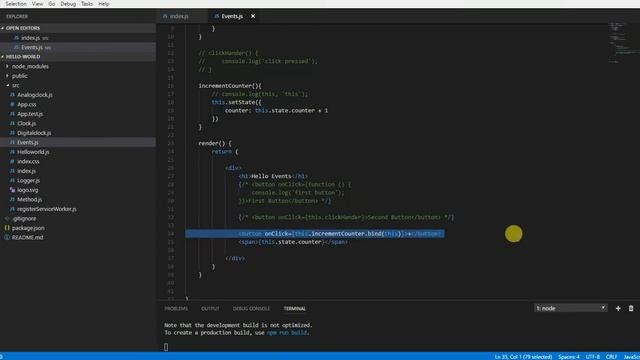Screen dimensions: 640x360
Task: Change file encoding UTF-8 in status bar
Action: [593, 357]
